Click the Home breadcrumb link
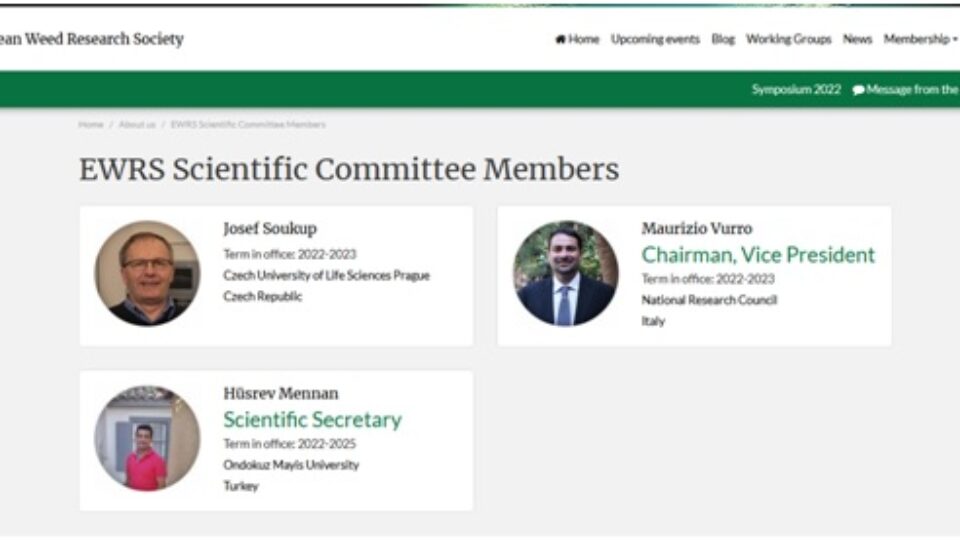Screen dimensions: 960x540 click(x=91, y=125)
